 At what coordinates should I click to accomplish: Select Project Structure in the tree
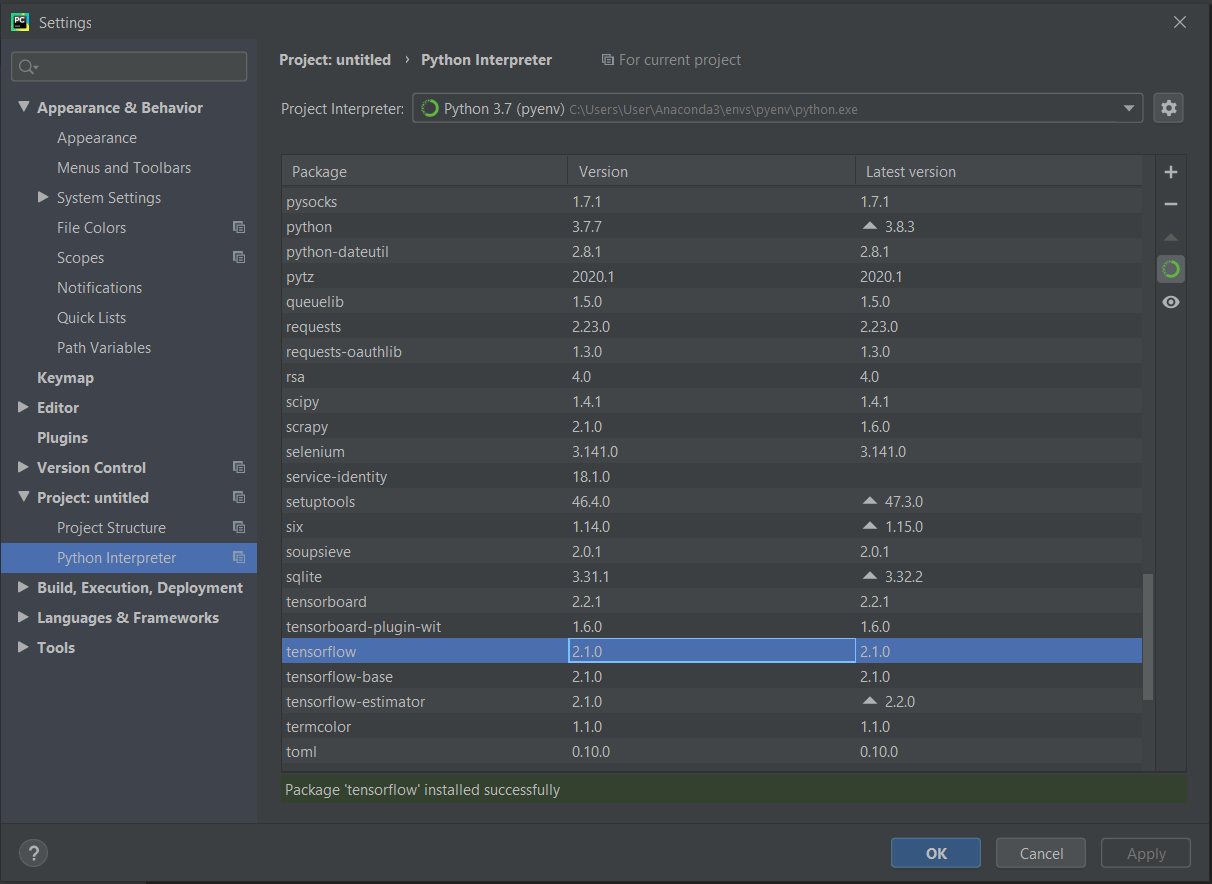click(x=111, y=528)
